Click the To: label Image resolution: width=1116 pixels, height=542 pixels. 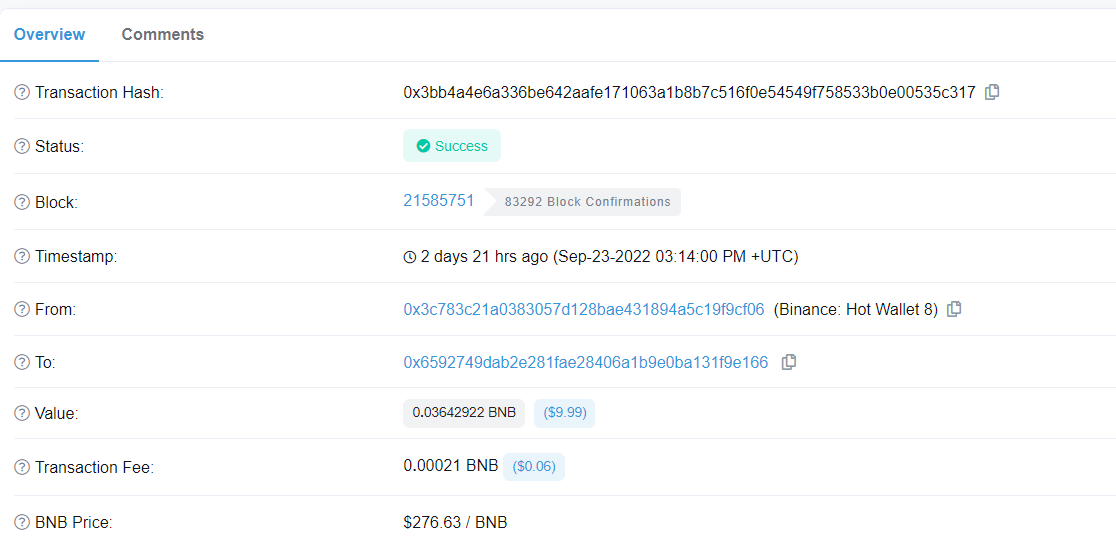(46, 363)
